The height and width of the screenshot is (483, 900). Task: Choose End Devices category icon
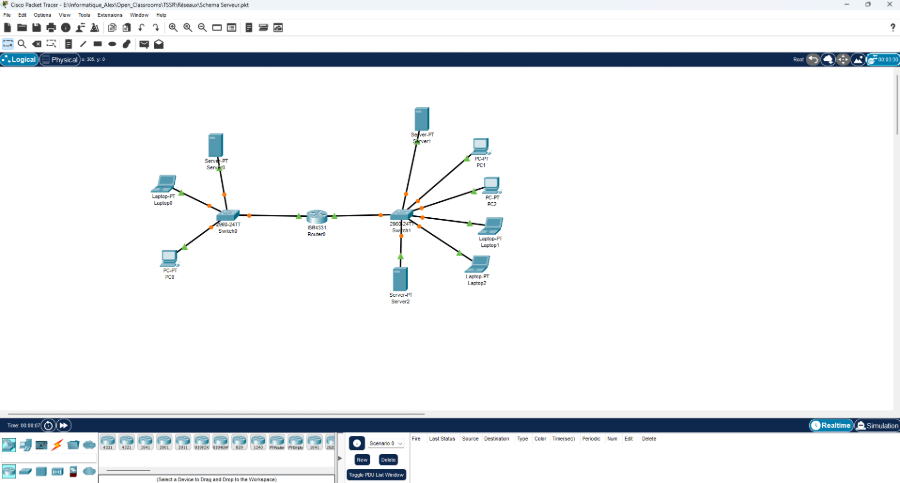(x=25, y=445)
